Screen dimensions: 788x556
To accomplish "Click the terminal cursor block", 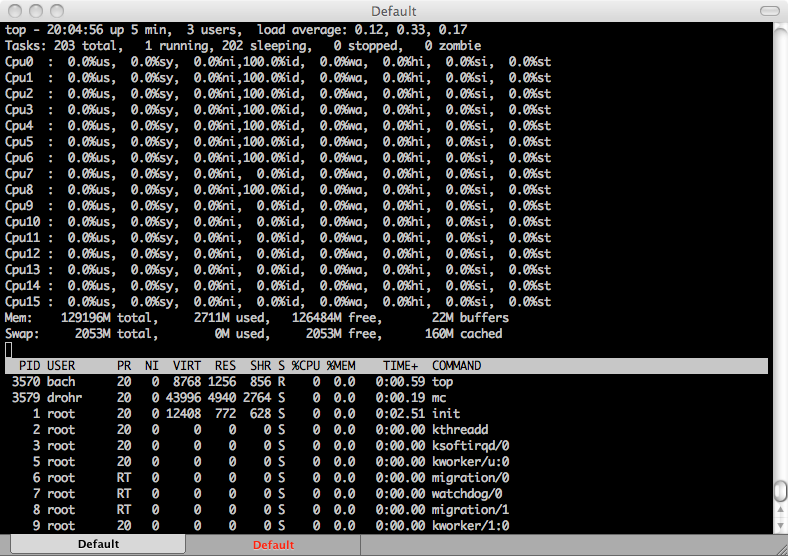I will coord(9,350).
